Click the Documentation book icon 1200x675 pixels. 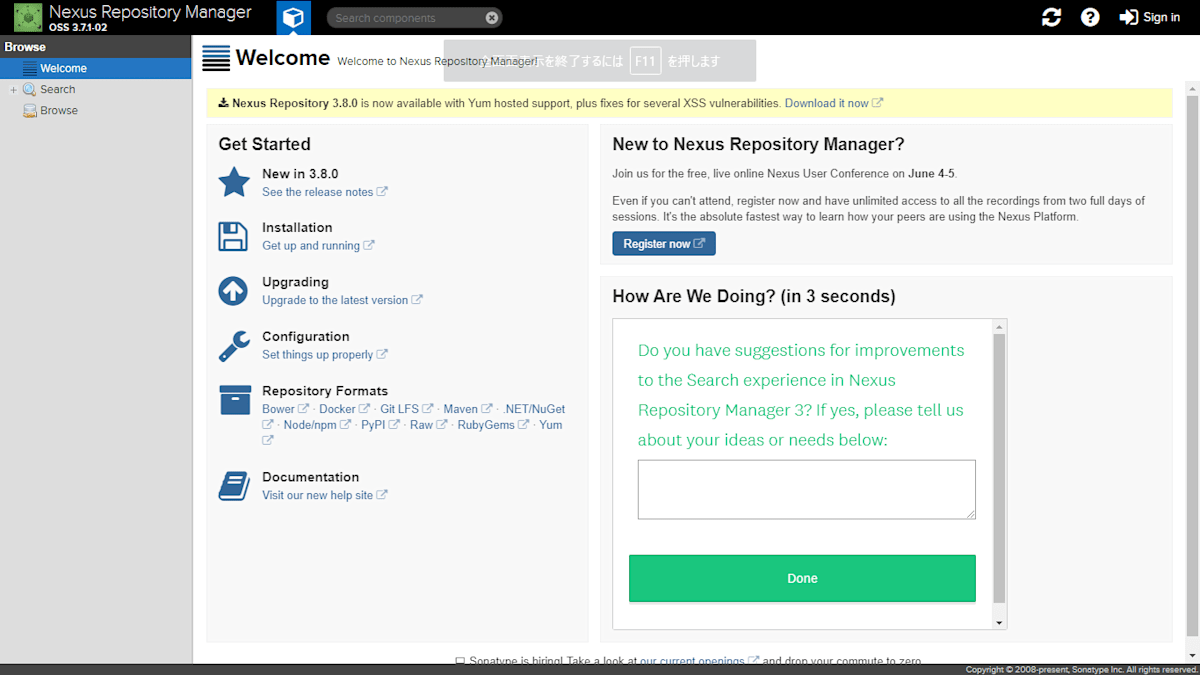(233, 486)
